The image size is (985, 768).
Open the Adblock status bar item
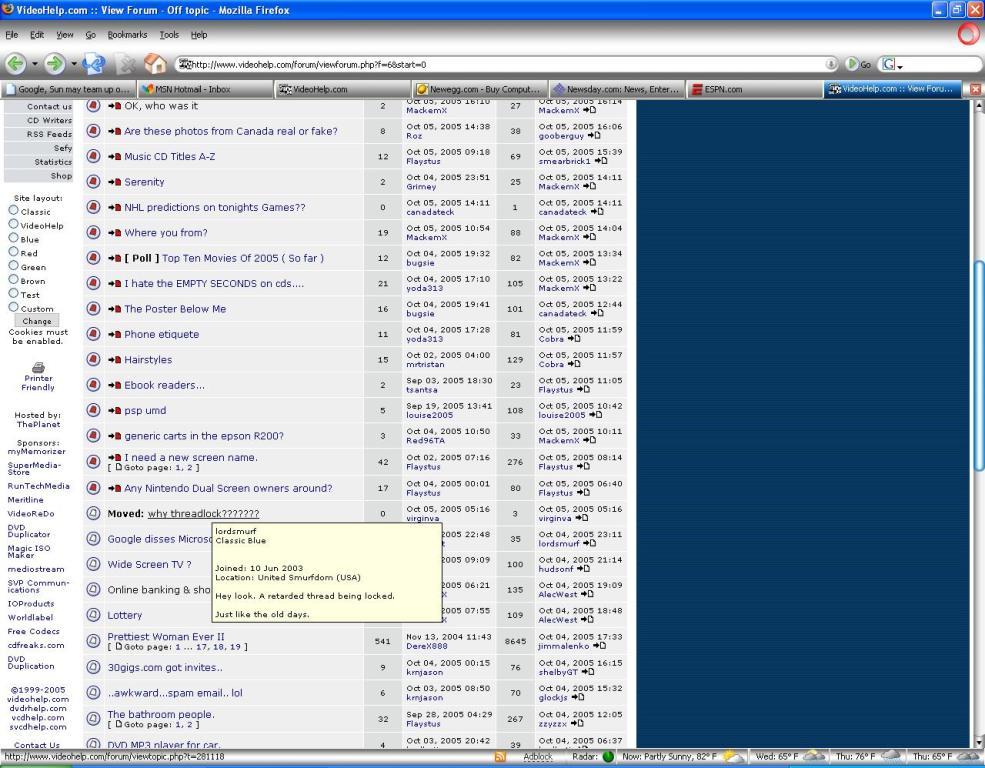538,757
